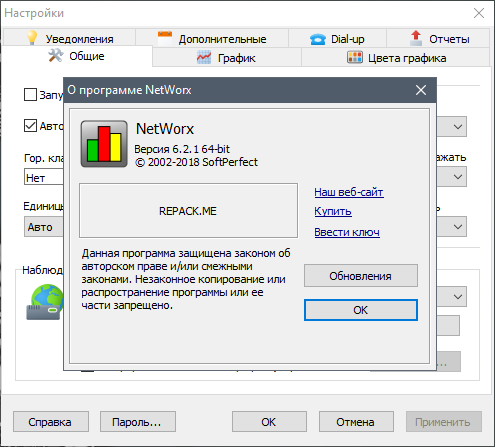Click the Отмена button

(356, 422)
